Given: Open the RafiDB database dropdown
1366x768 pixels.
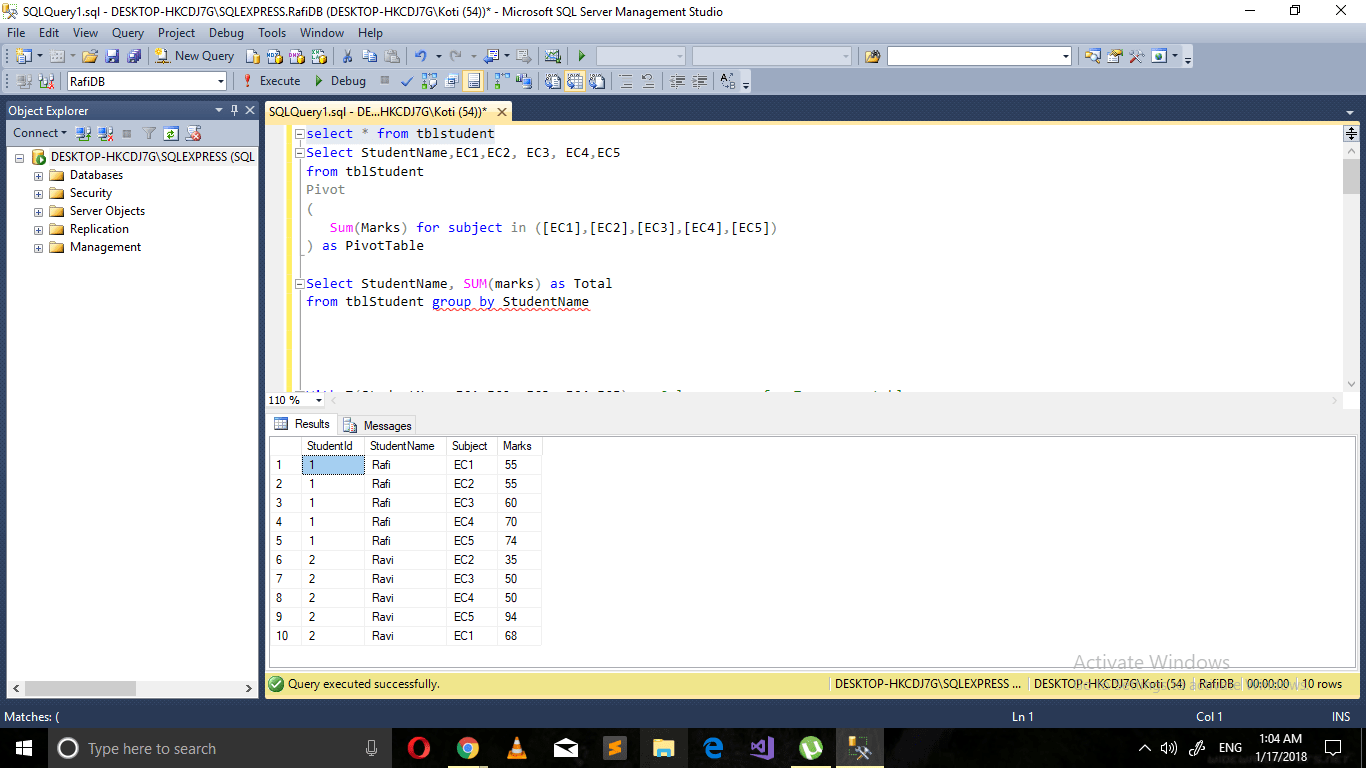Looking at the screenshot, I should pyautogui.click(x=221, y=81).
